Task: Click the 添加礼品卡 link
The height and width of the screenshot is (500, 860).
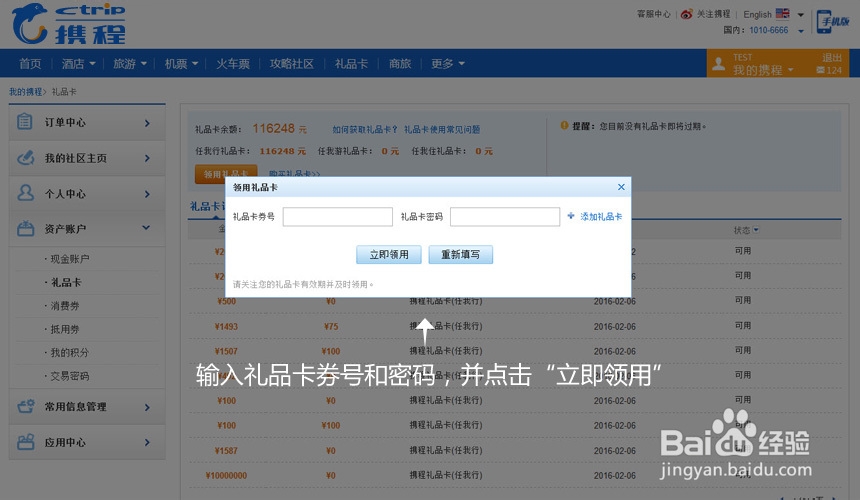Action: click(601, 217)
